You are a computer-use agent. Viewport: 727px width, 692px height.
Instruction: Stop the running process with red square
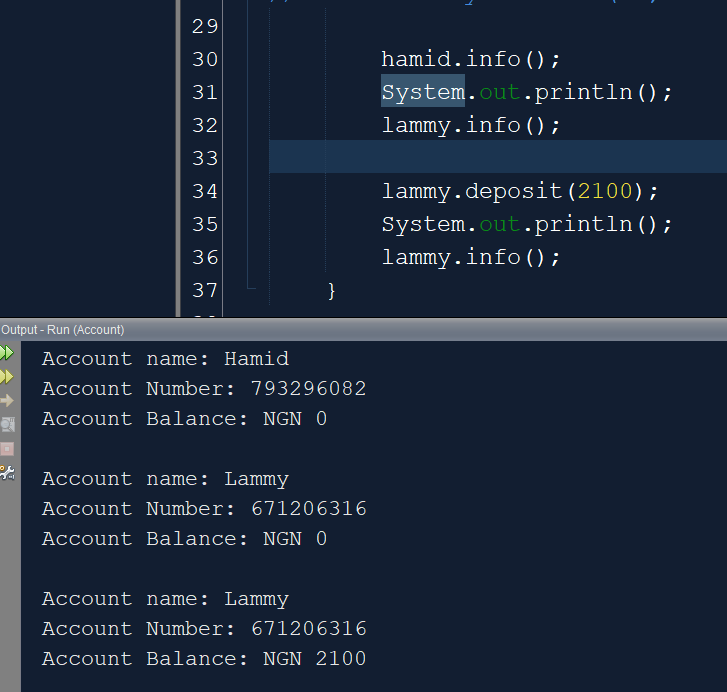point(7,449)
